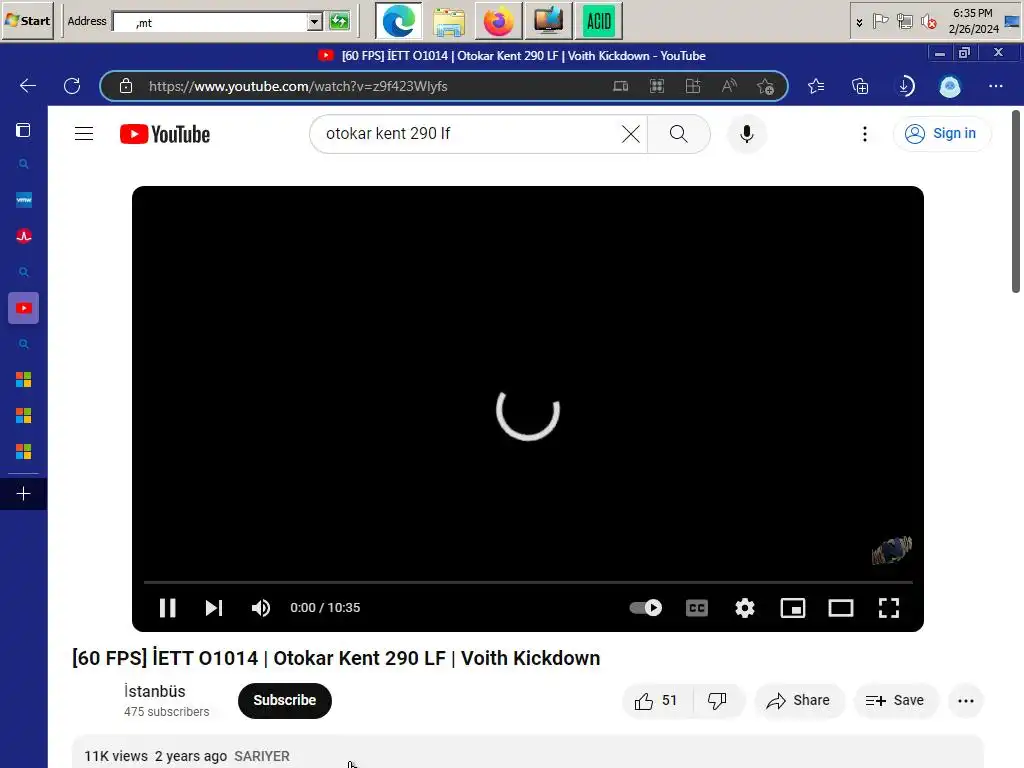Pause the video
Viewport: 1024px width, 768px height.
(168, 608)
